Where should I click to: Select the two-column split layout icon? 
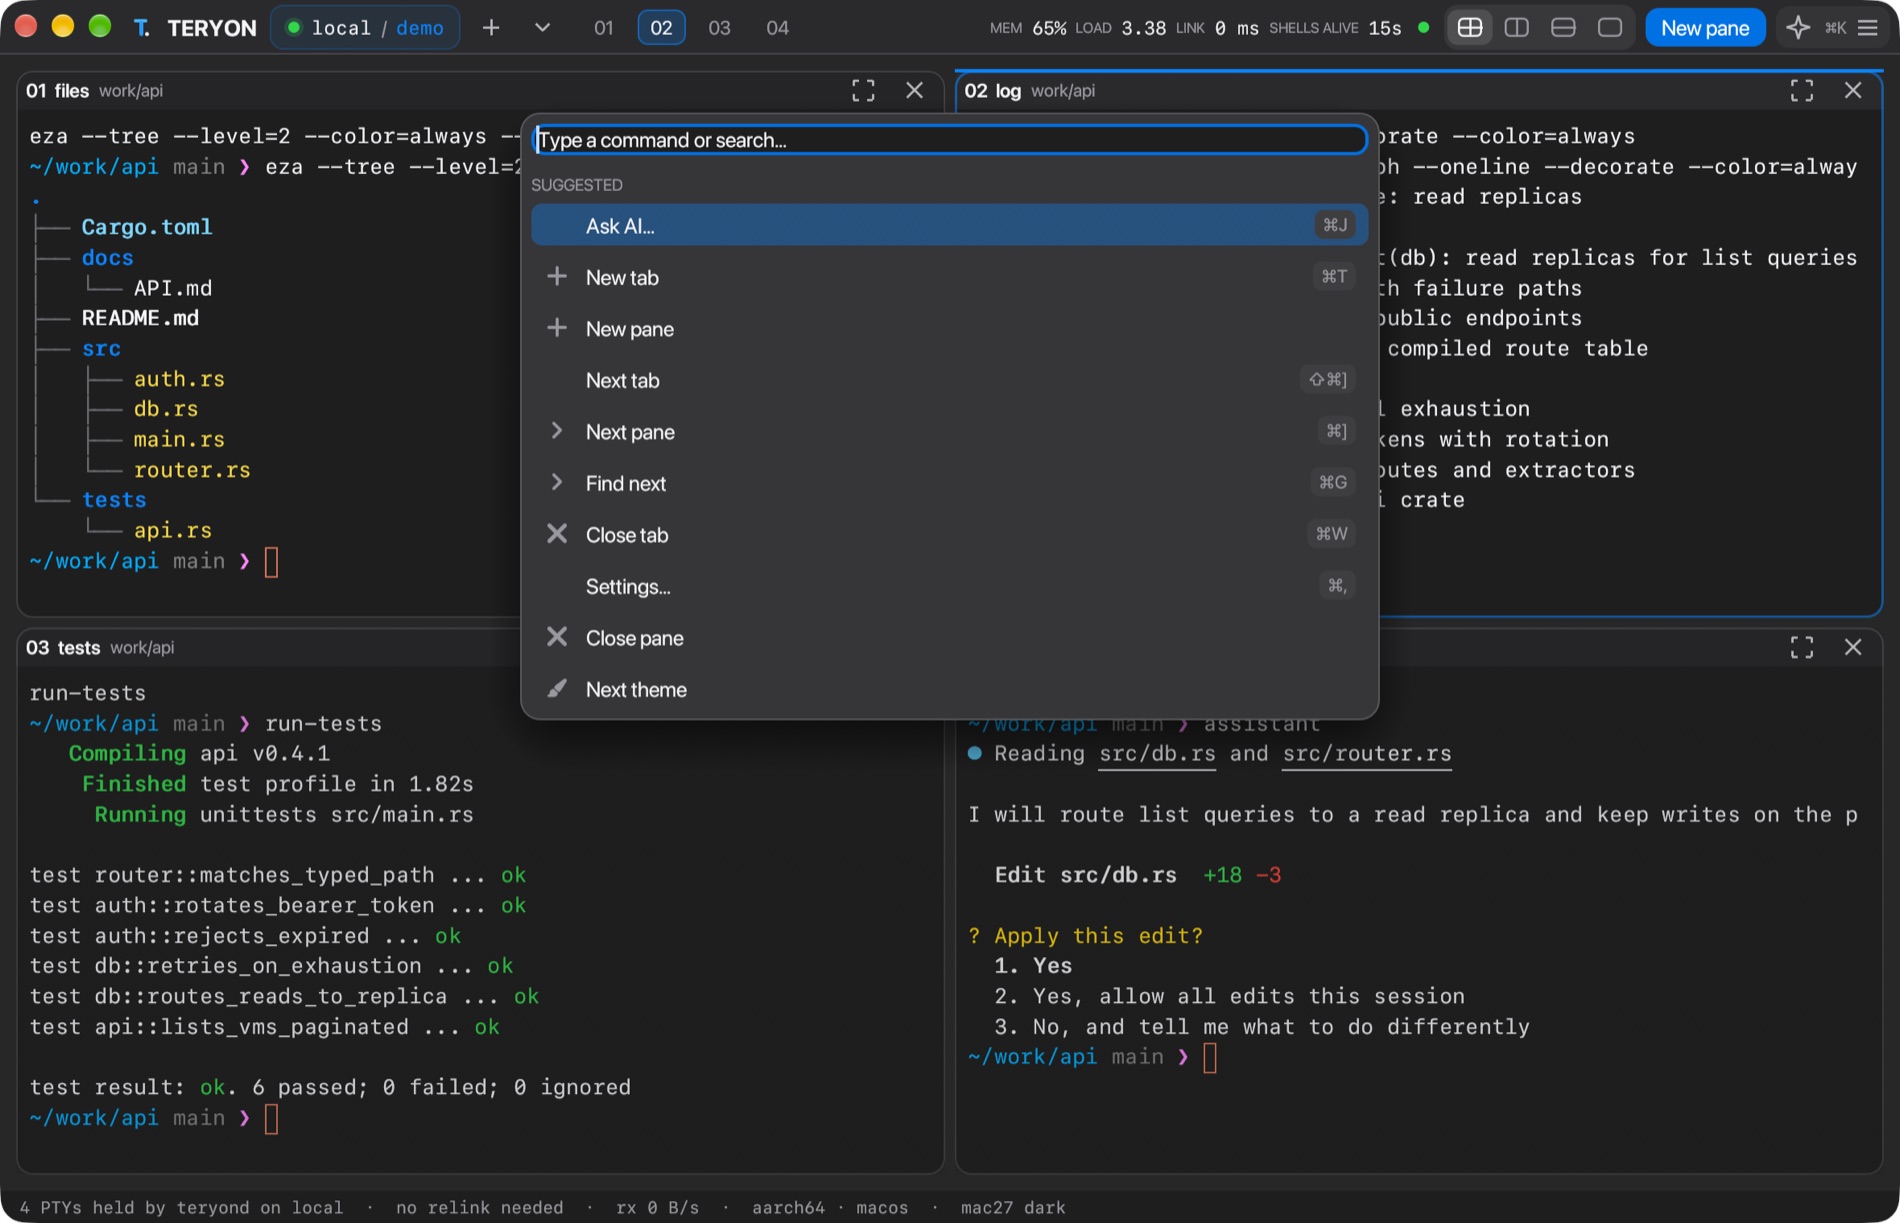tap(1516, 28)
